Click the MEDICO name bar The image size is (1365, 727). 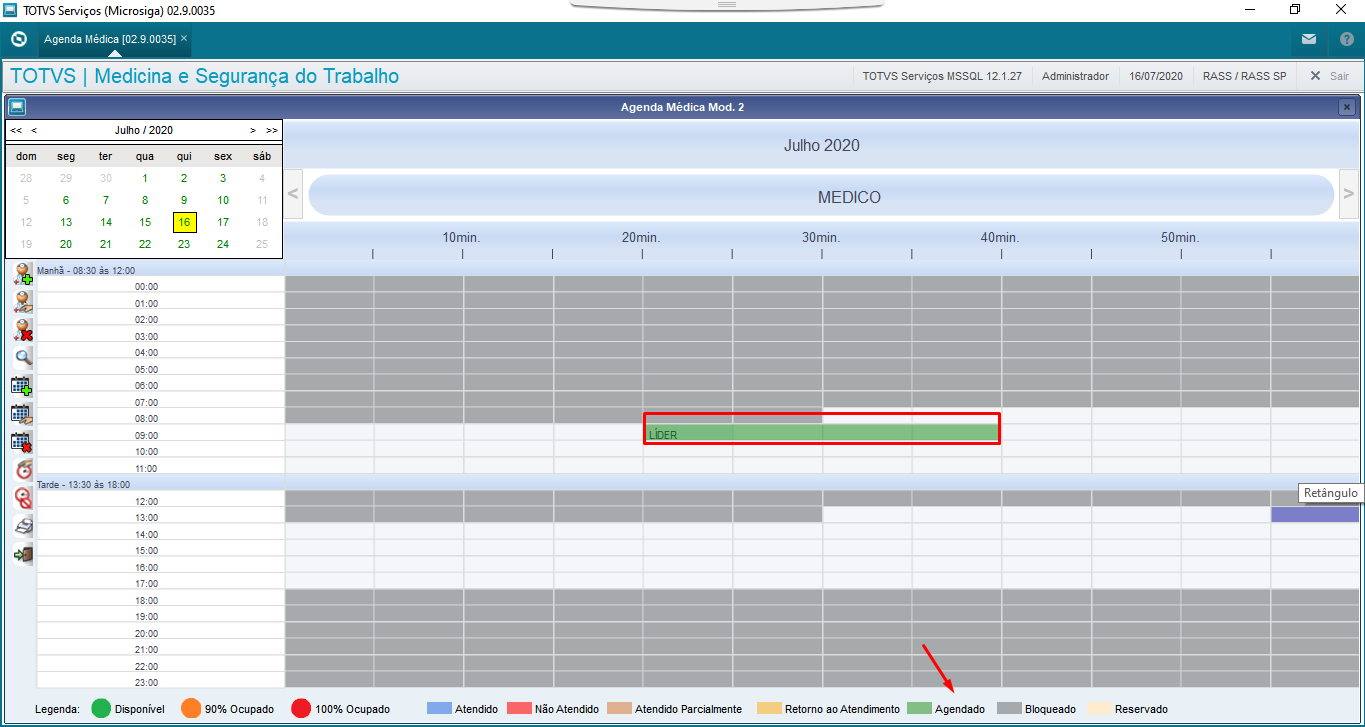click(821, 195)
